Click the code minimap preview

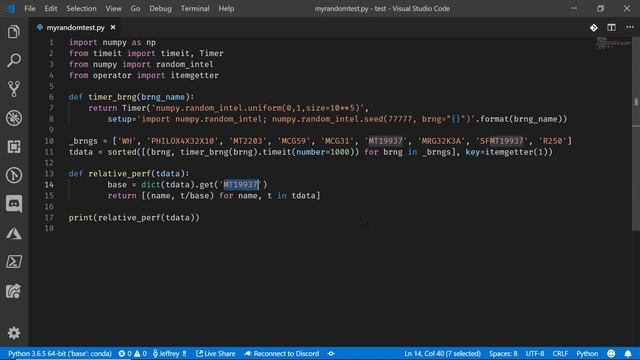[612, 42]
